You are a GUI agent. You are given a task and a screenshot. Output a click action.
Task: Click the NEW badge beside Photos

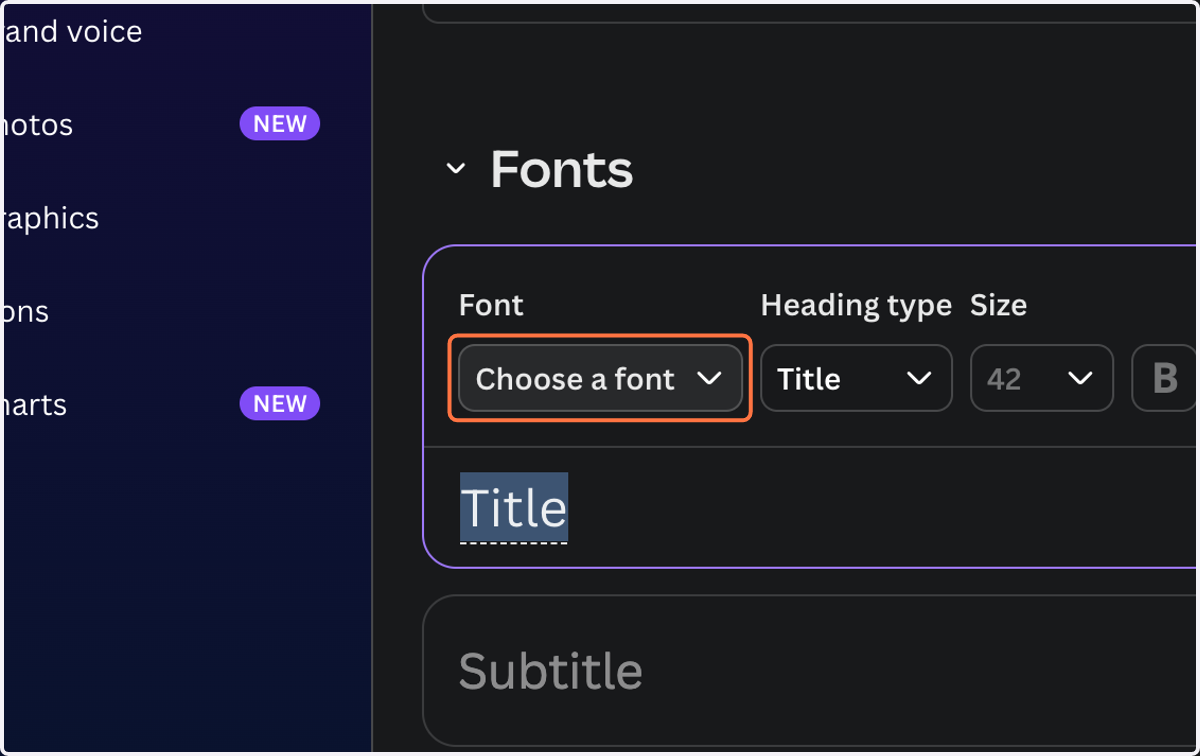(280, 124)
